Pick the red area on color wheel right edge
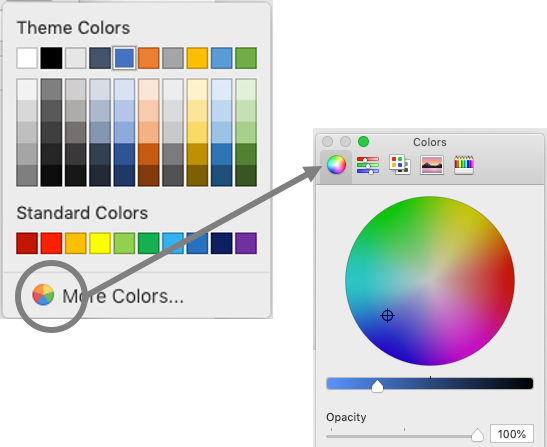This screenshot has height=447, width=547. tap(507, 281)
